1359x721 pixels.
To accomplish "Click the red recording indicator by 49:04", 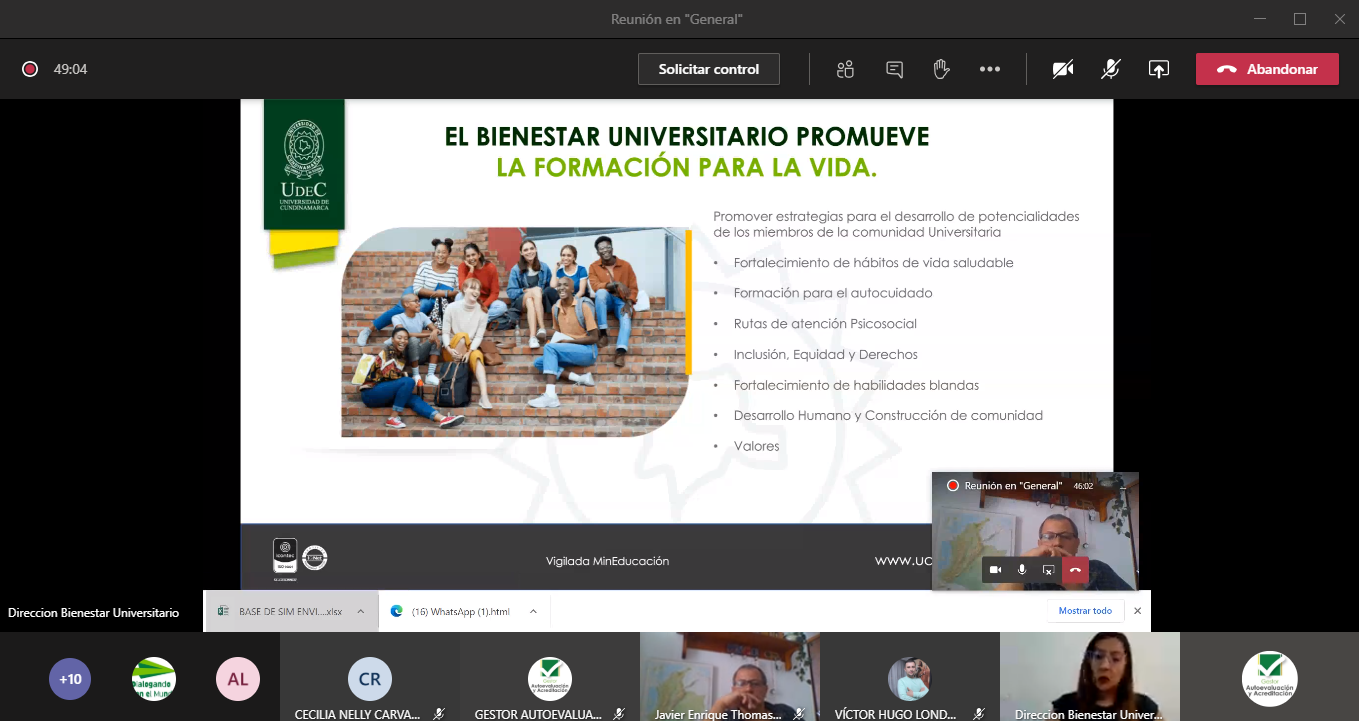I will [30, 69].
